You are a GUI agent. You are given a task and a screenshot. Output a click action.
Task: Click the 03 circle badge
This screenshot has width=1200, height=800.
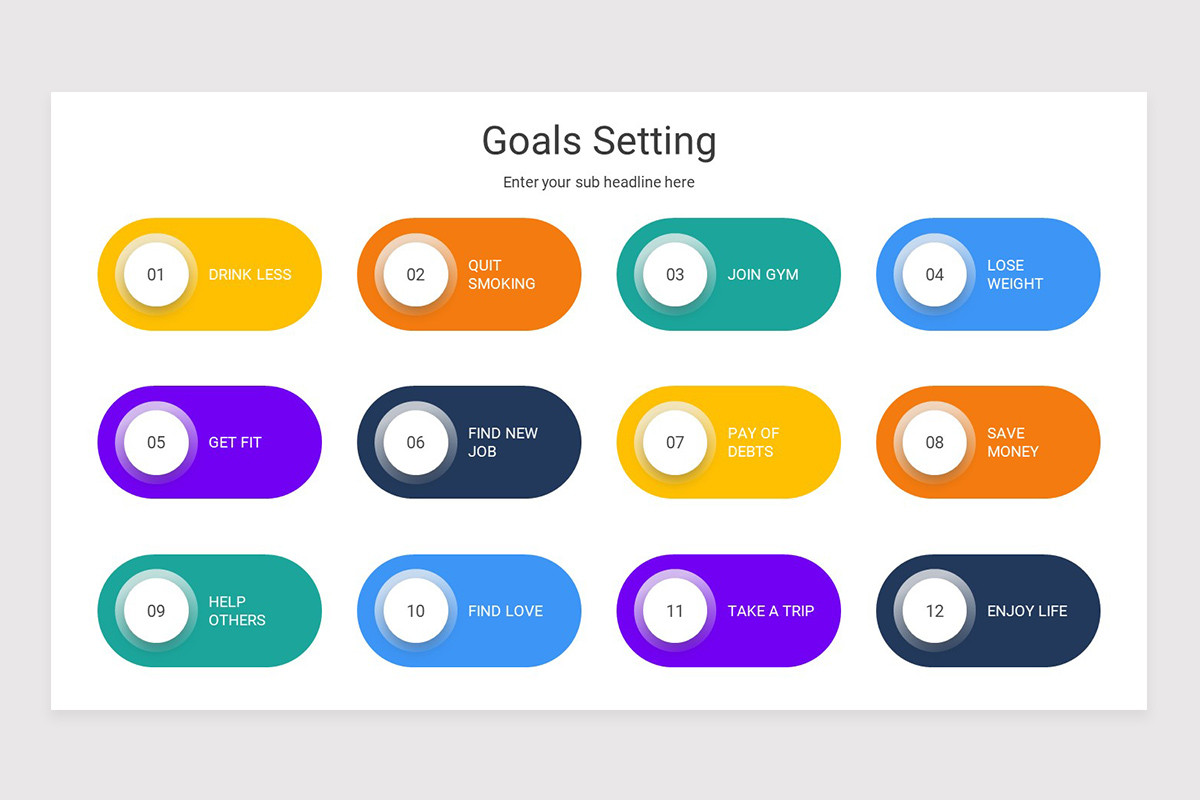click(675, 274)
